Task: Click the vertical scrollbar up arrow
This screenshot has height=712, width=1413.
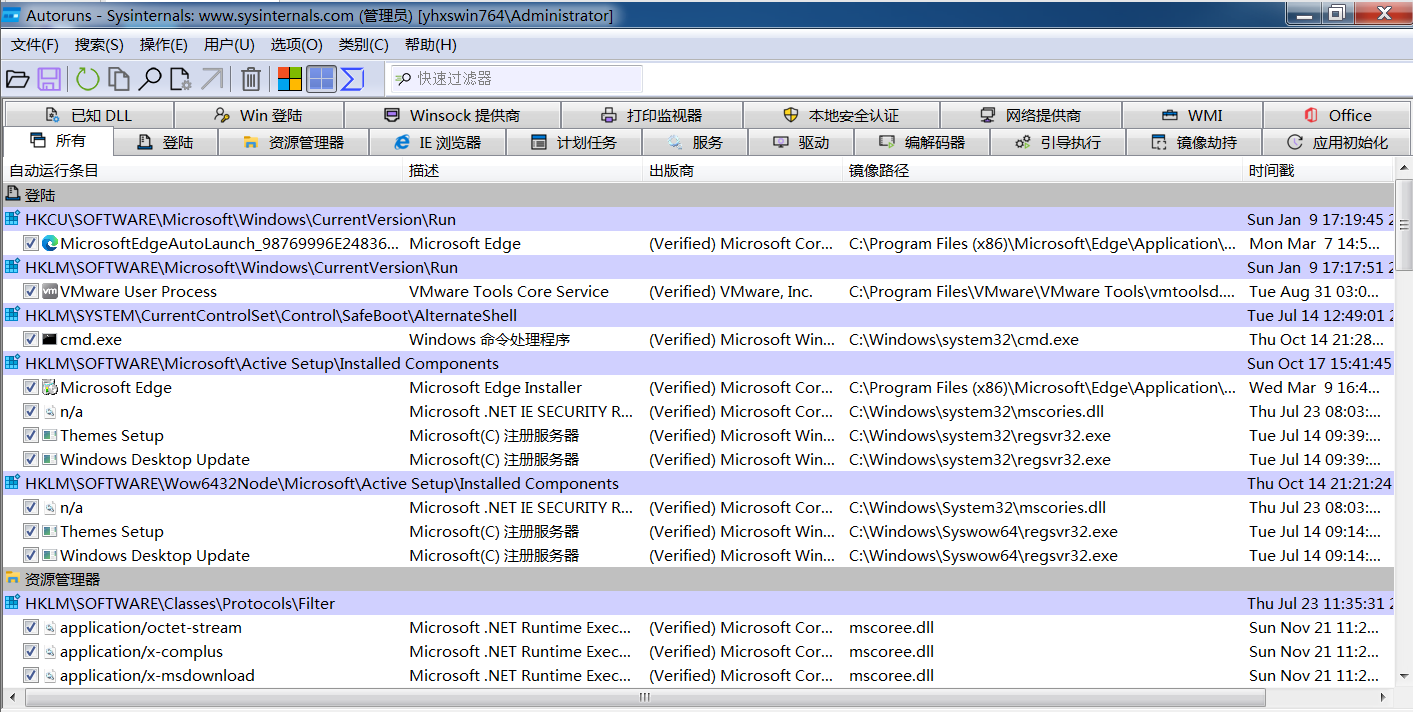Action: [1402, 171]
